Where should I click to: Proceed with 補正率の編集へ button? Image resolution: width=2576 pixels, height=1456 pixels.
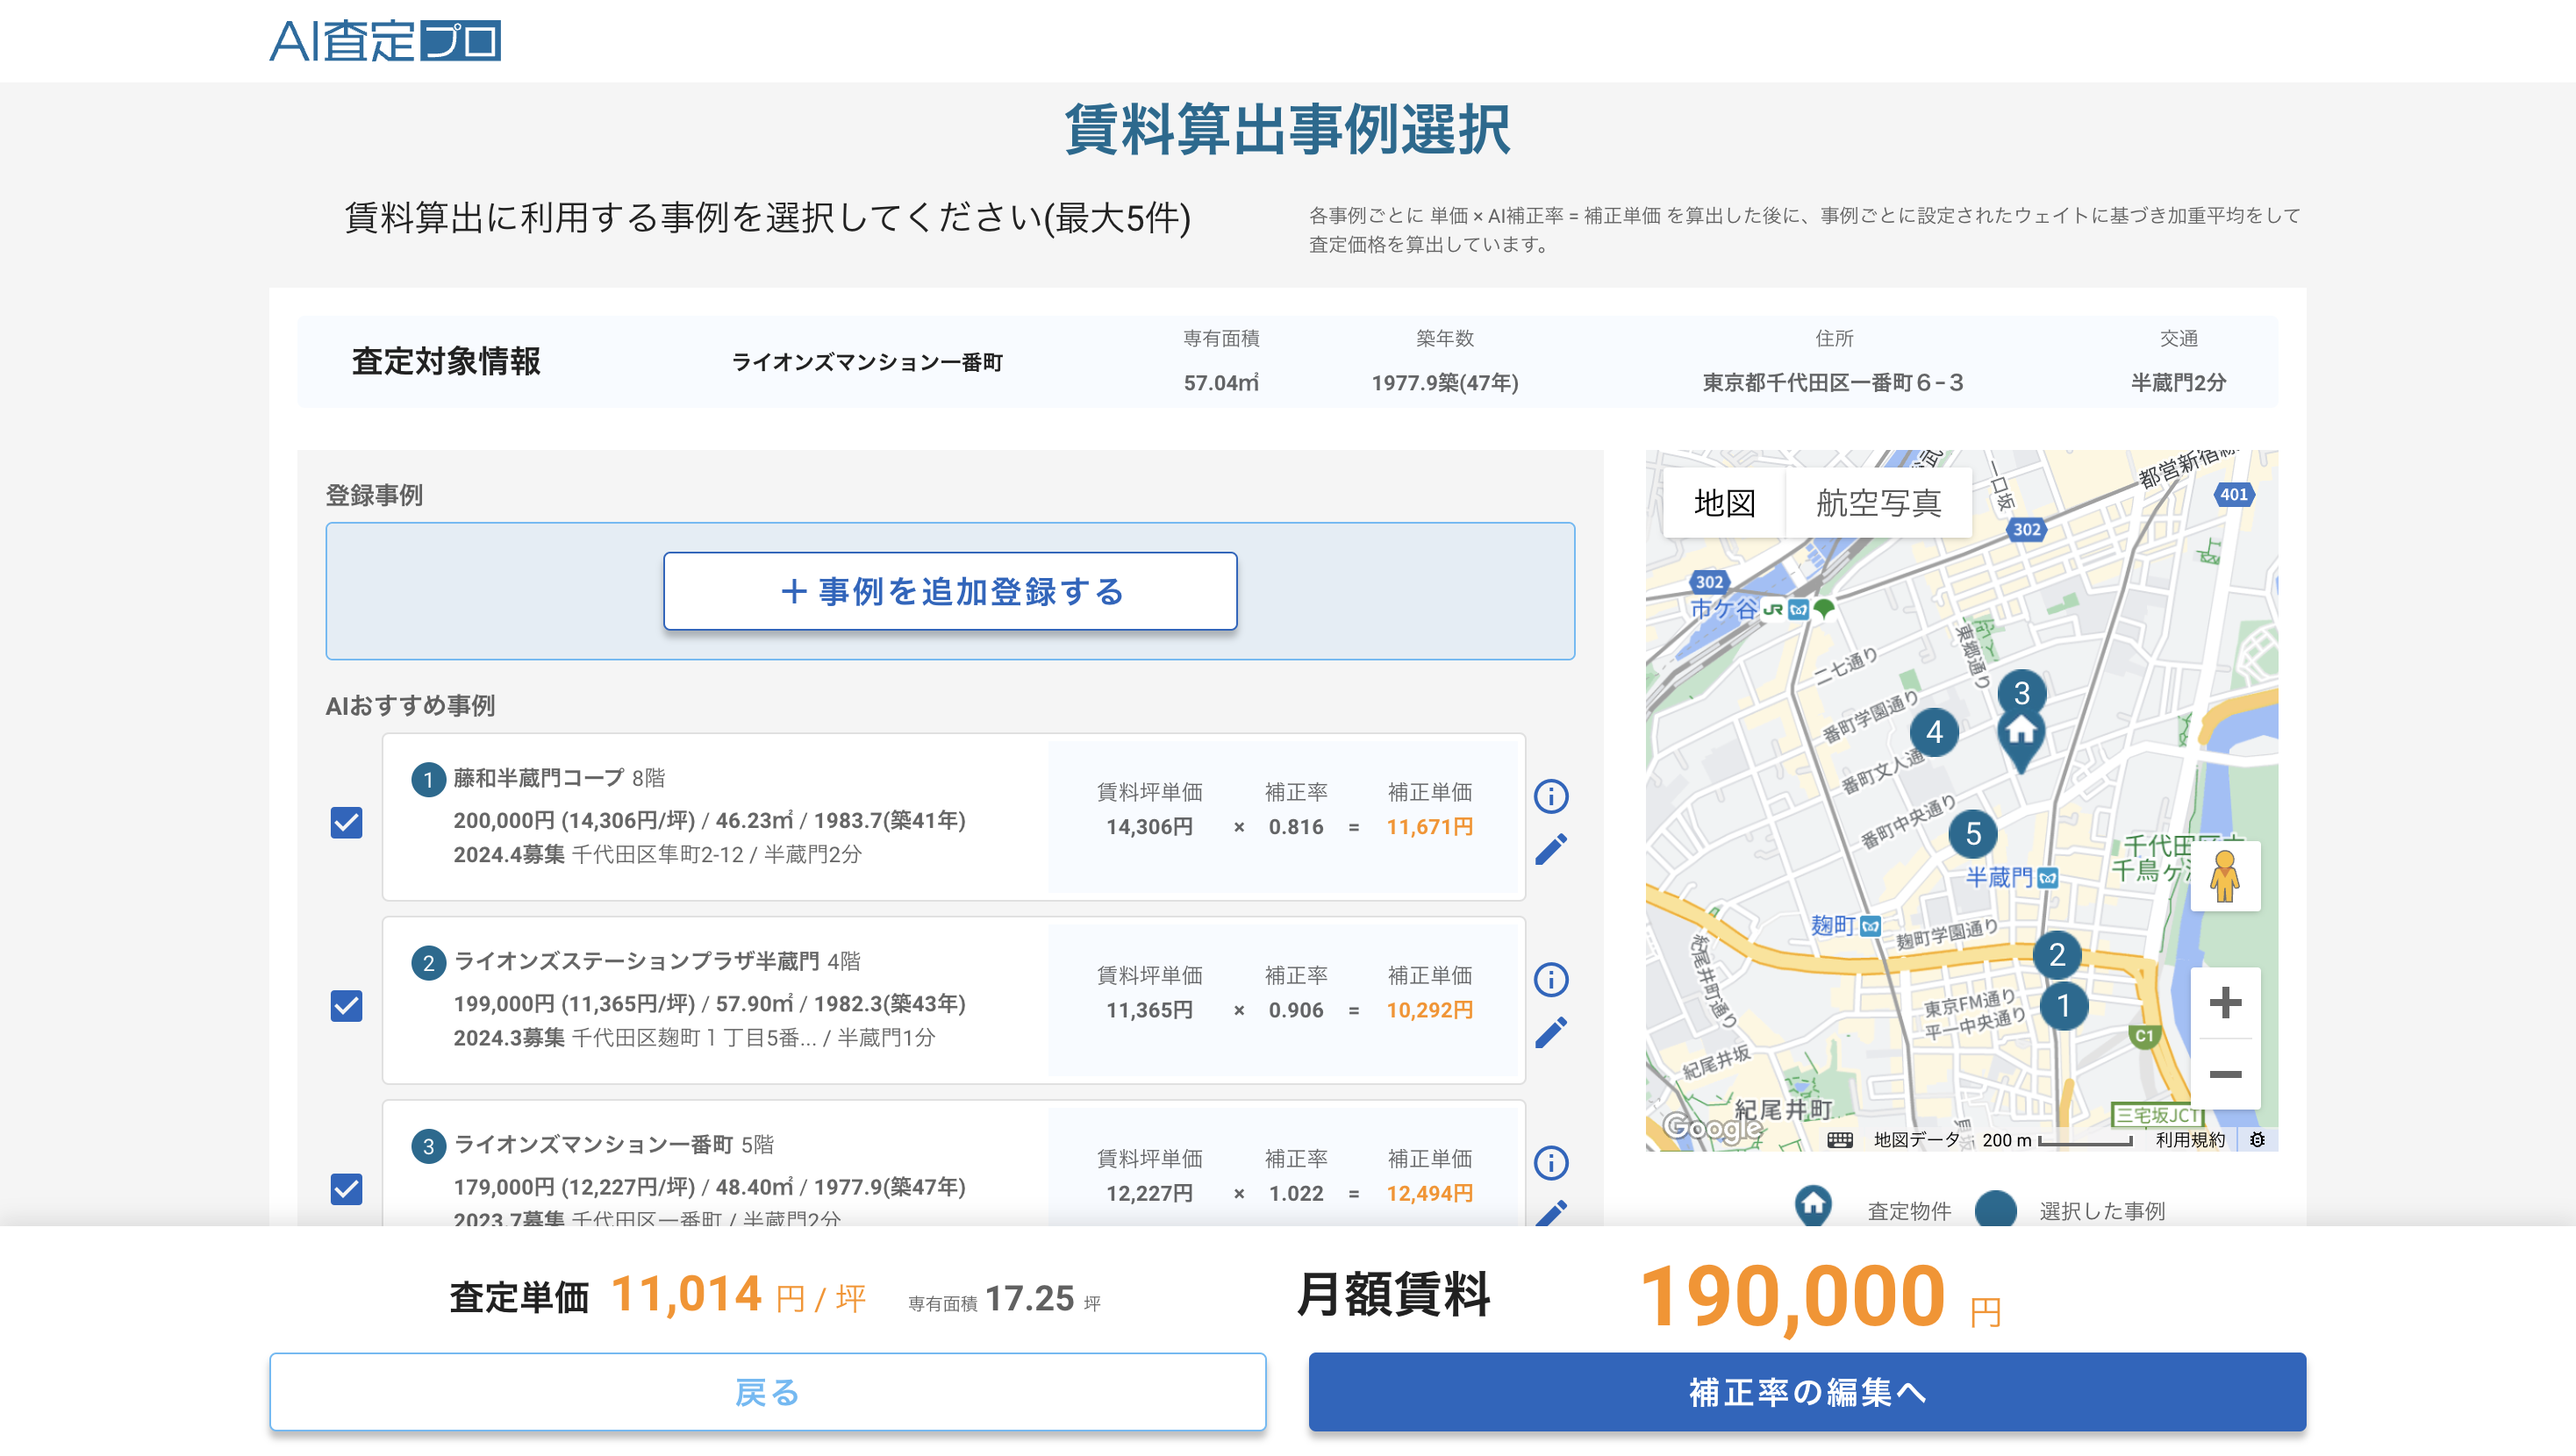click(x=1807, y=1392)
